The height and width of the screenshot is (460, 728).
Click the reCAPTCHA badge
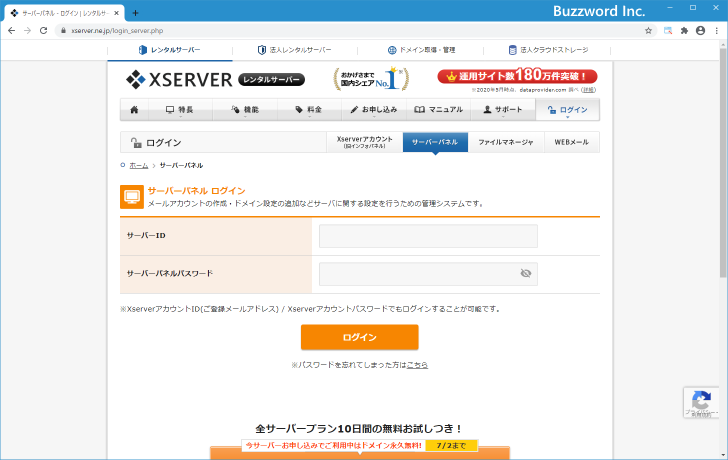[701, 402]
